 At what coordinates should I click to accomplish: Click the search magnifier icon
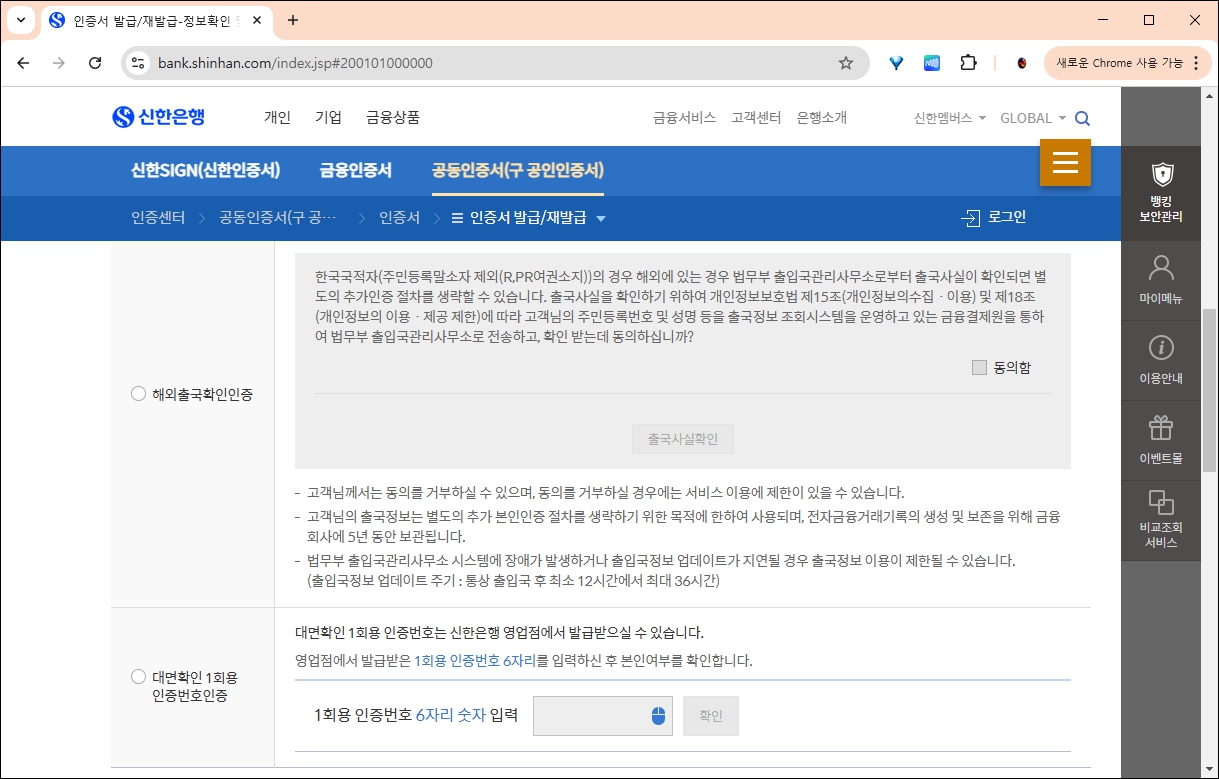point(1082,117)
